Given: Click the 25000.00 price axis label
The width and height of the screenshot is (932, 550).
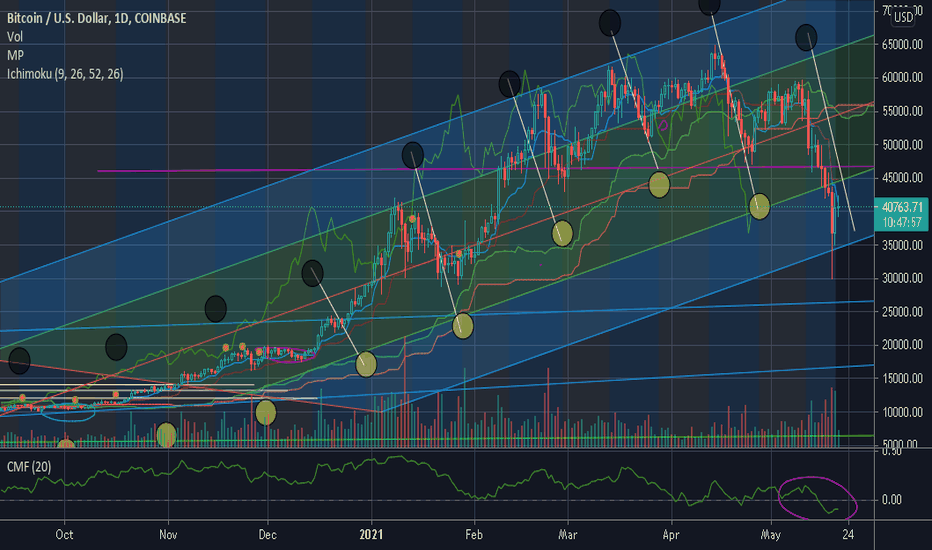Looking at the screenshot, I should pos(902,312).
